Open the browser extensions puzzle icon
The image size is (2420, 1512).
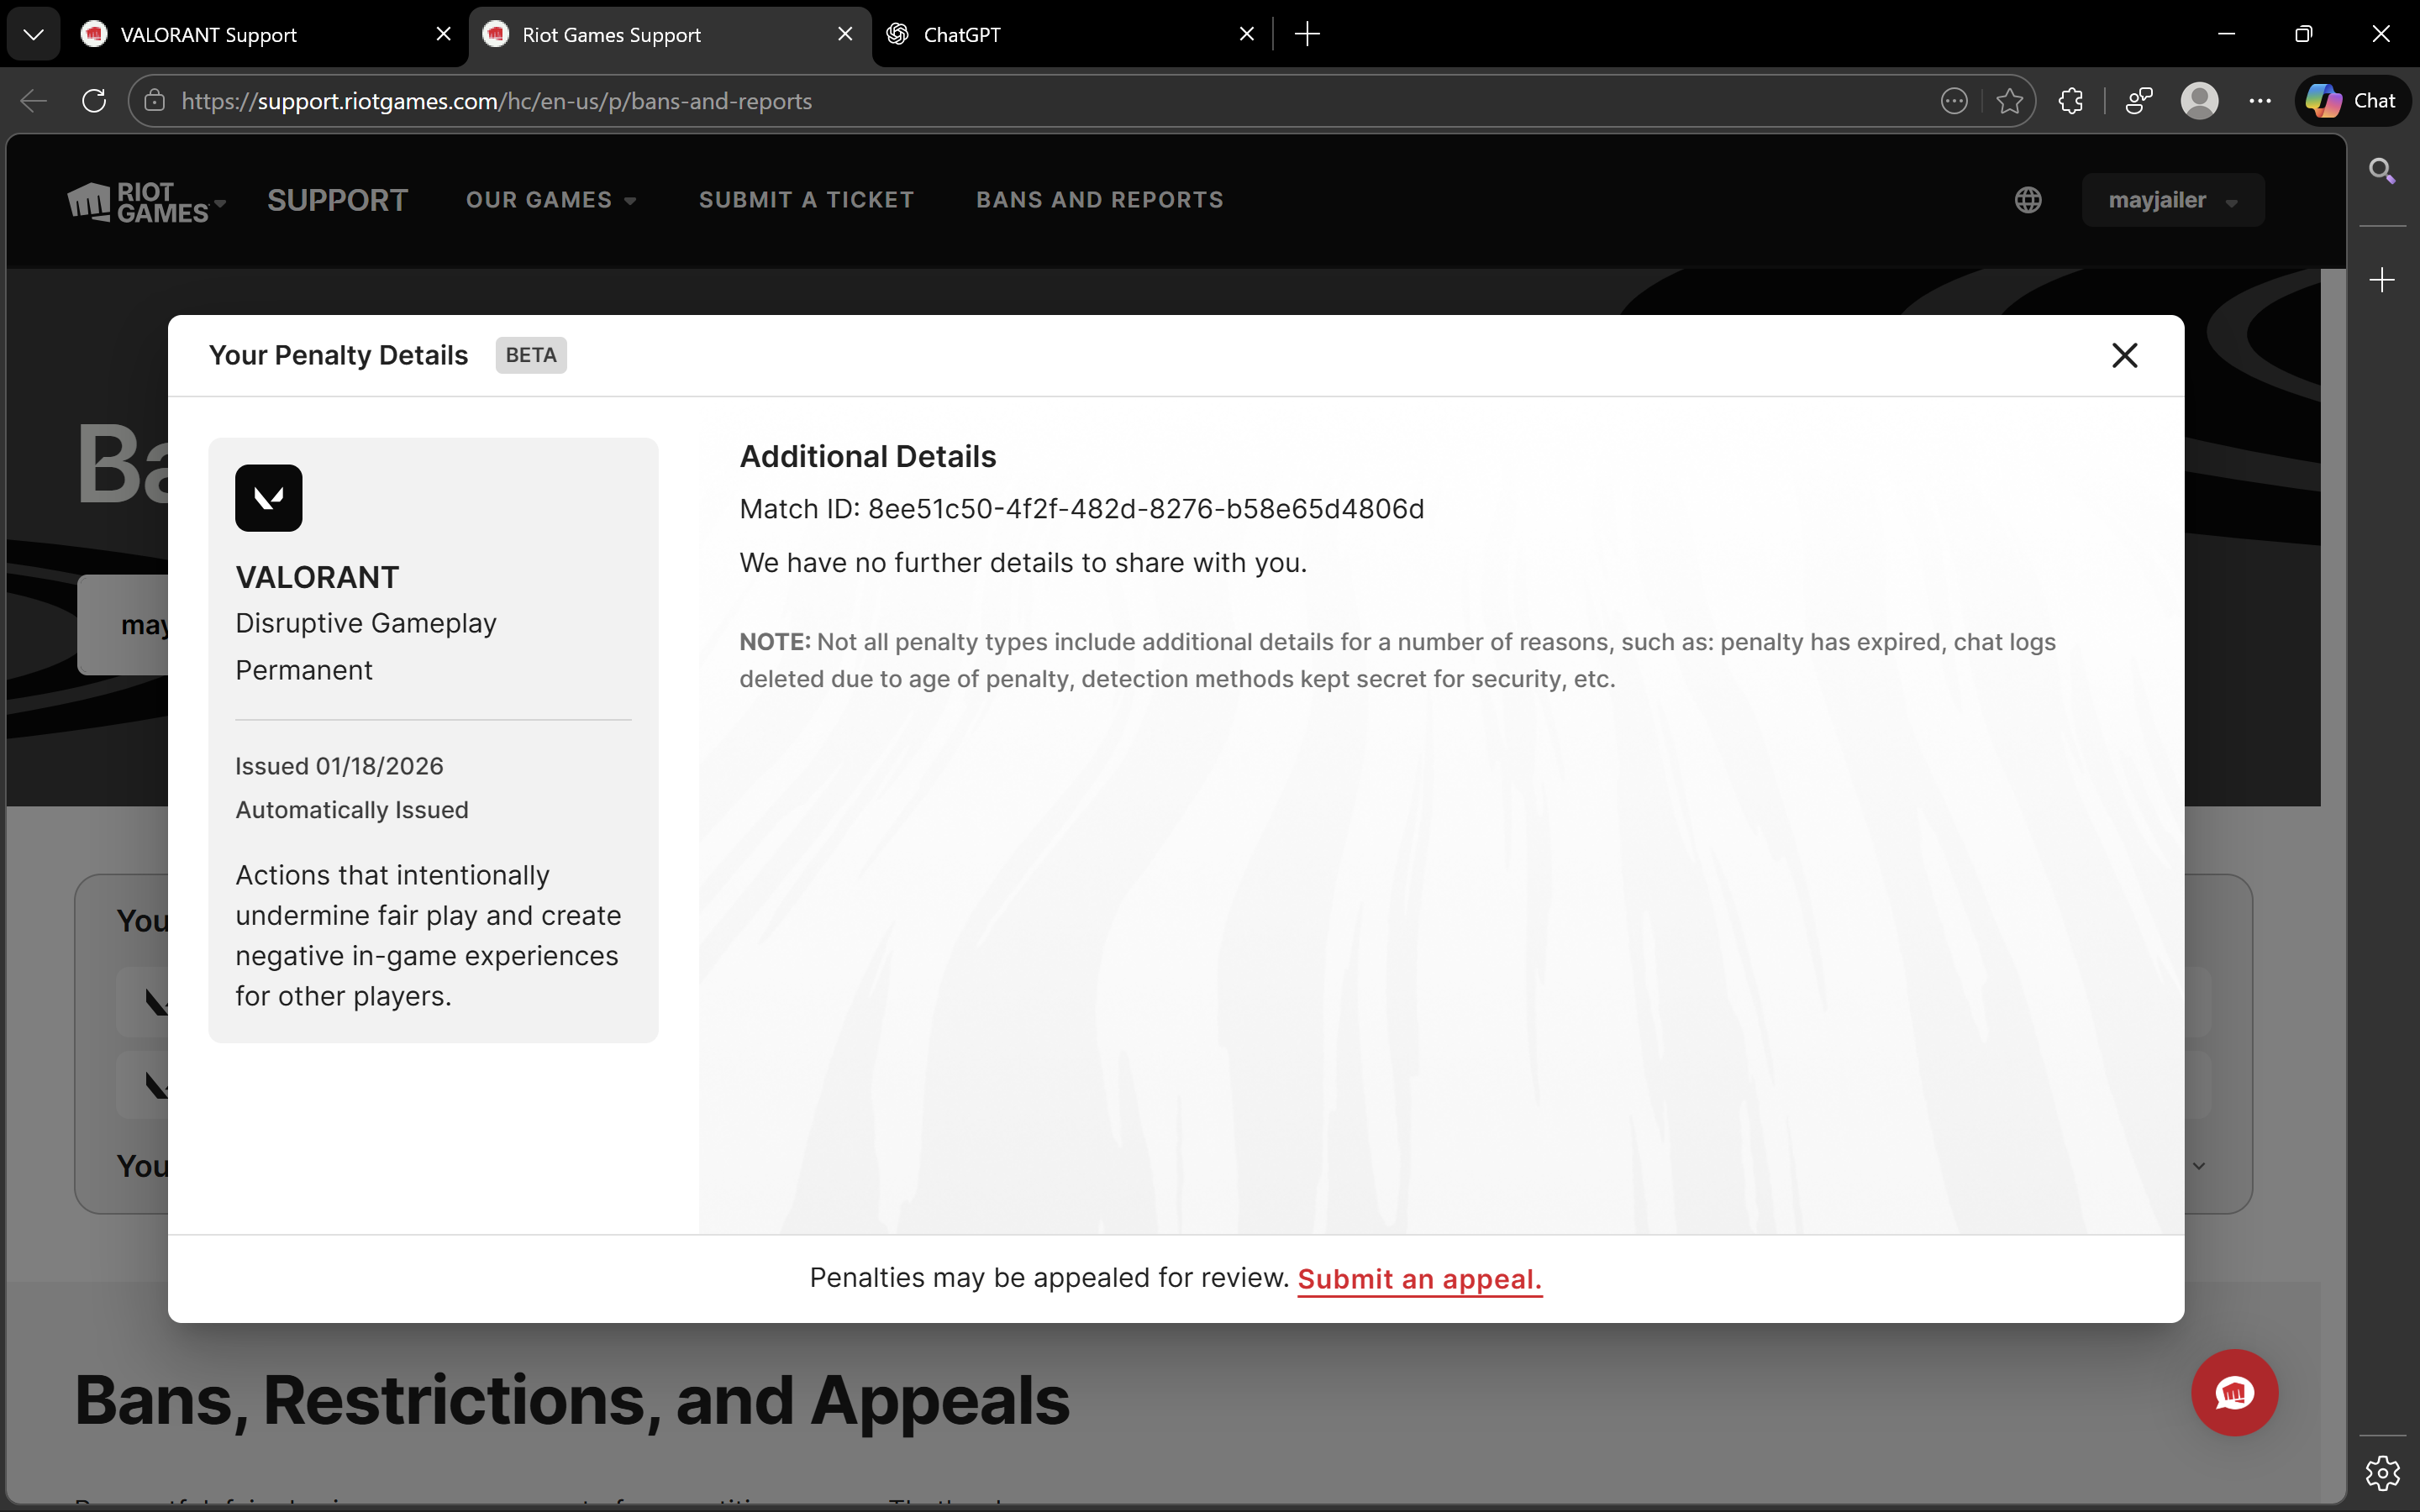click(2071, 101)
